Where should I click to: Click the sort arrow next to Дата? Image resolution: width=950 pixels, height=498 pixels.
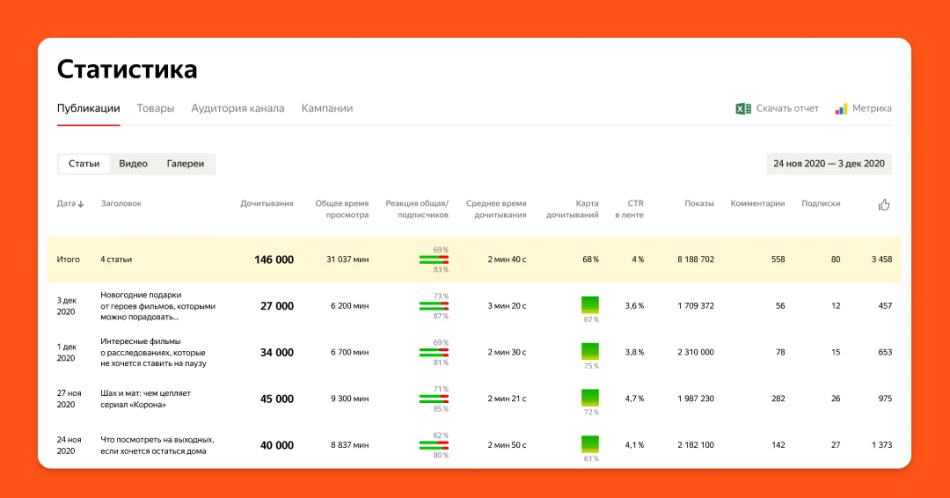coord(81,204)
